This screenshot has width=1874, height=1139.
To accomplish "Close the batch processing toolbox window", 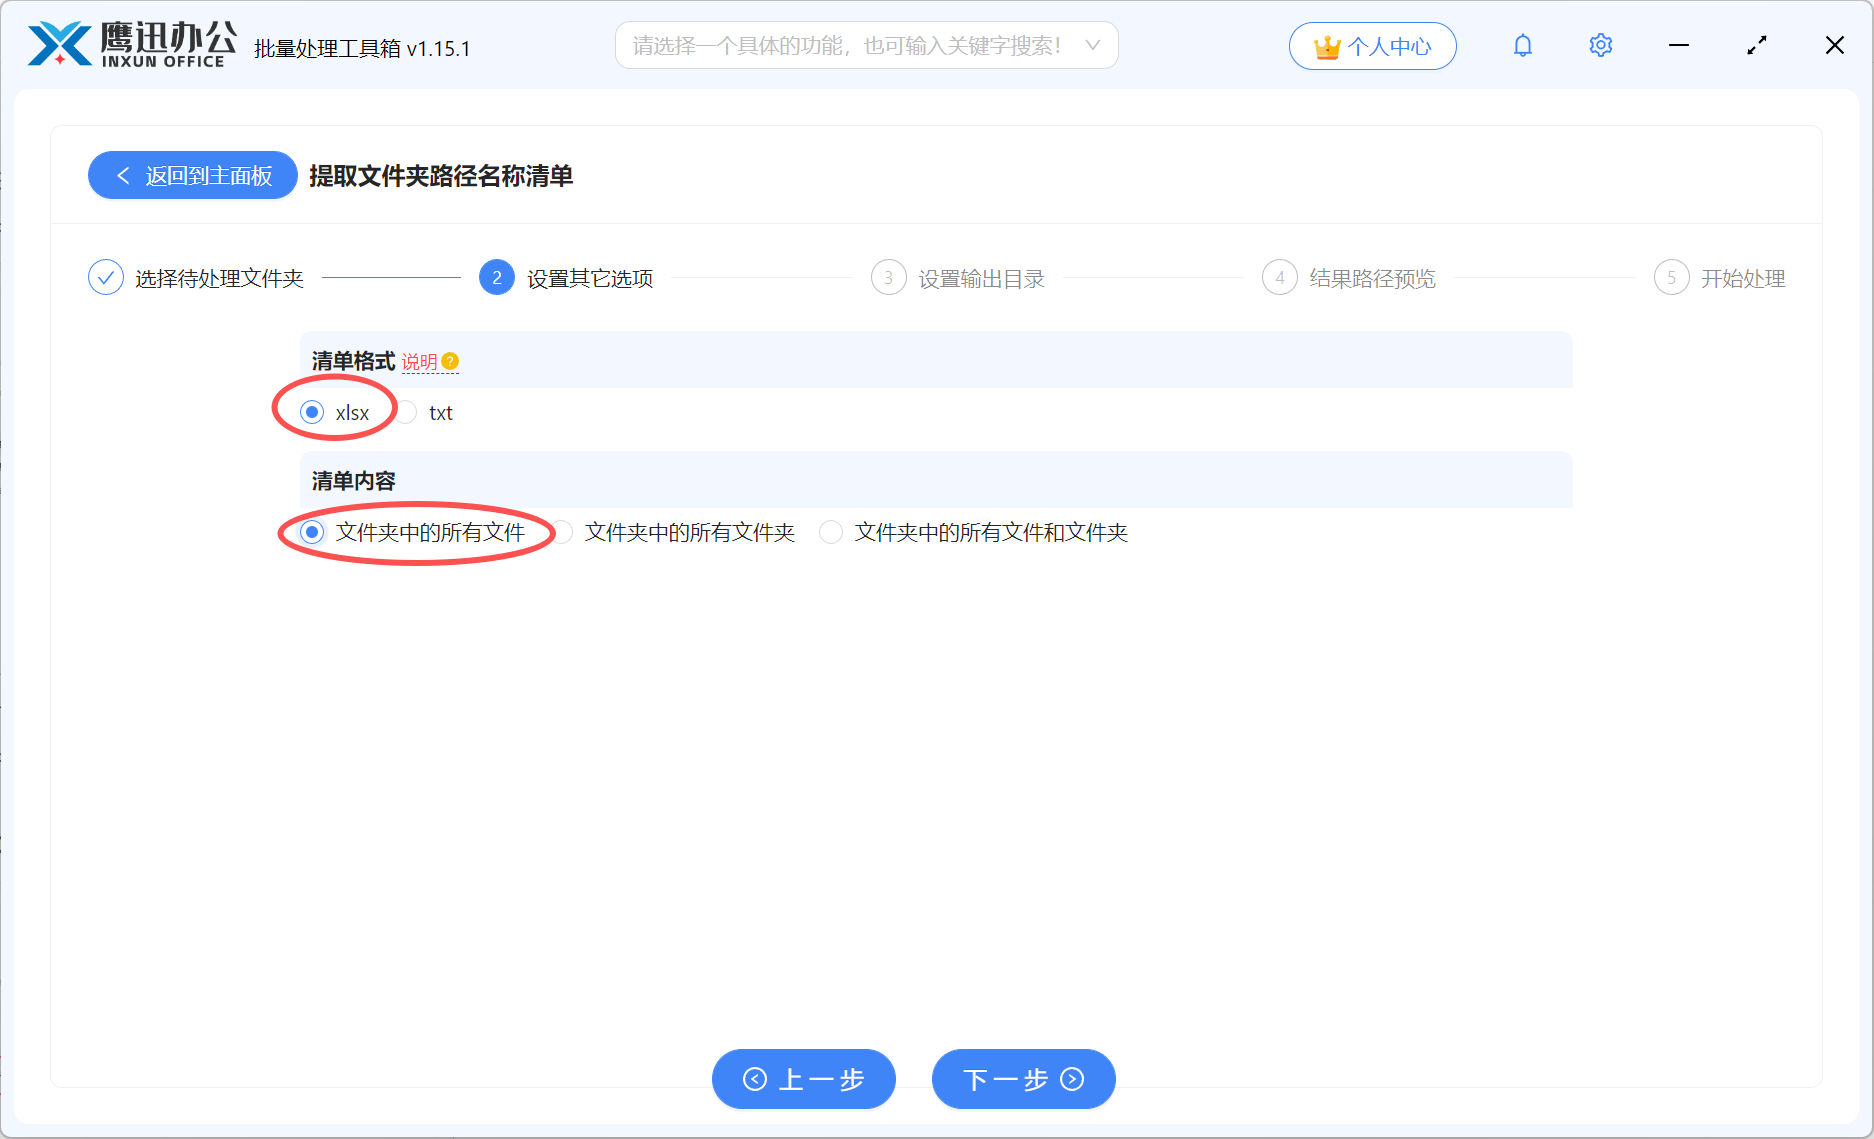I will pos(1834,46).
